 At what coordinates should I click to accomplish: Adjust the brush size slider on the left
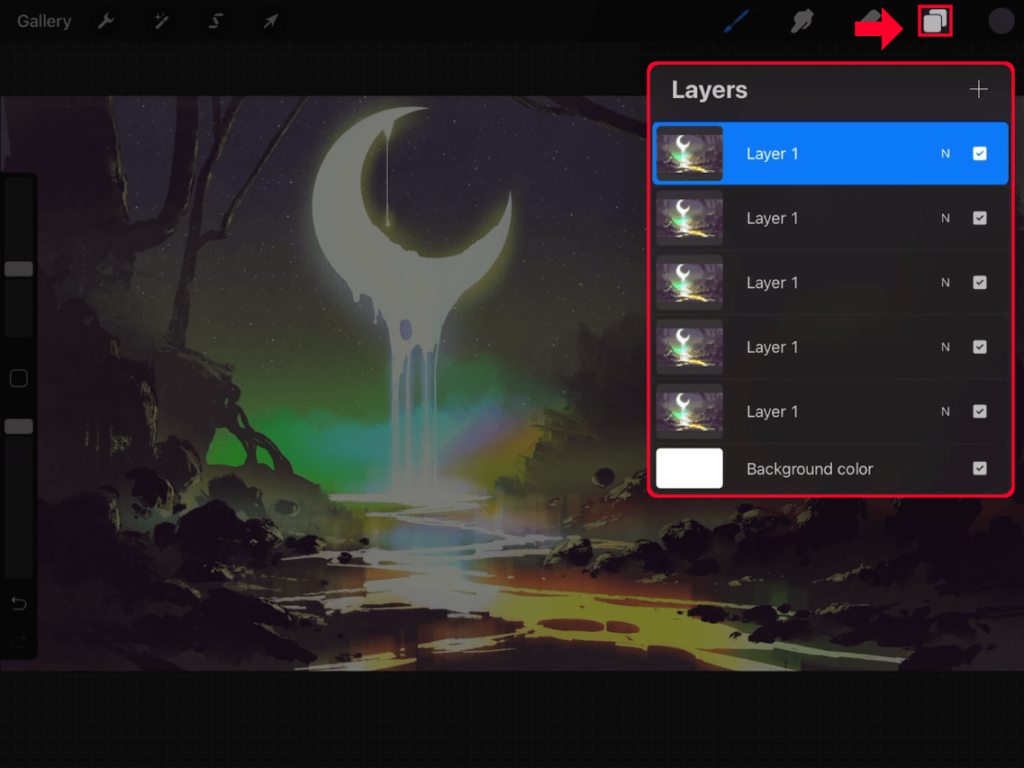[18, 268]
